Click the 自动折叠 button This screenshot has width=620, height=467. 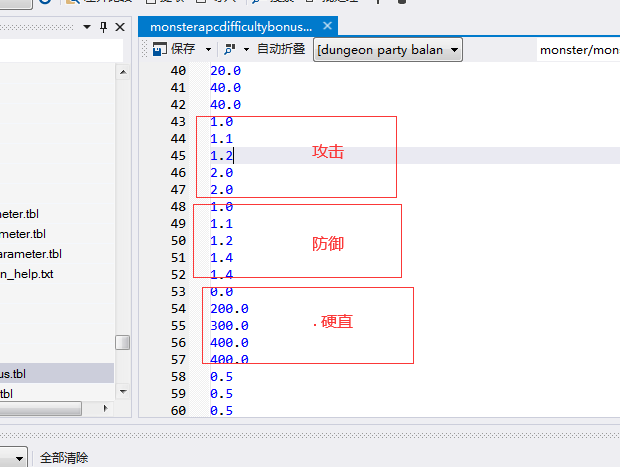point(283,49)
